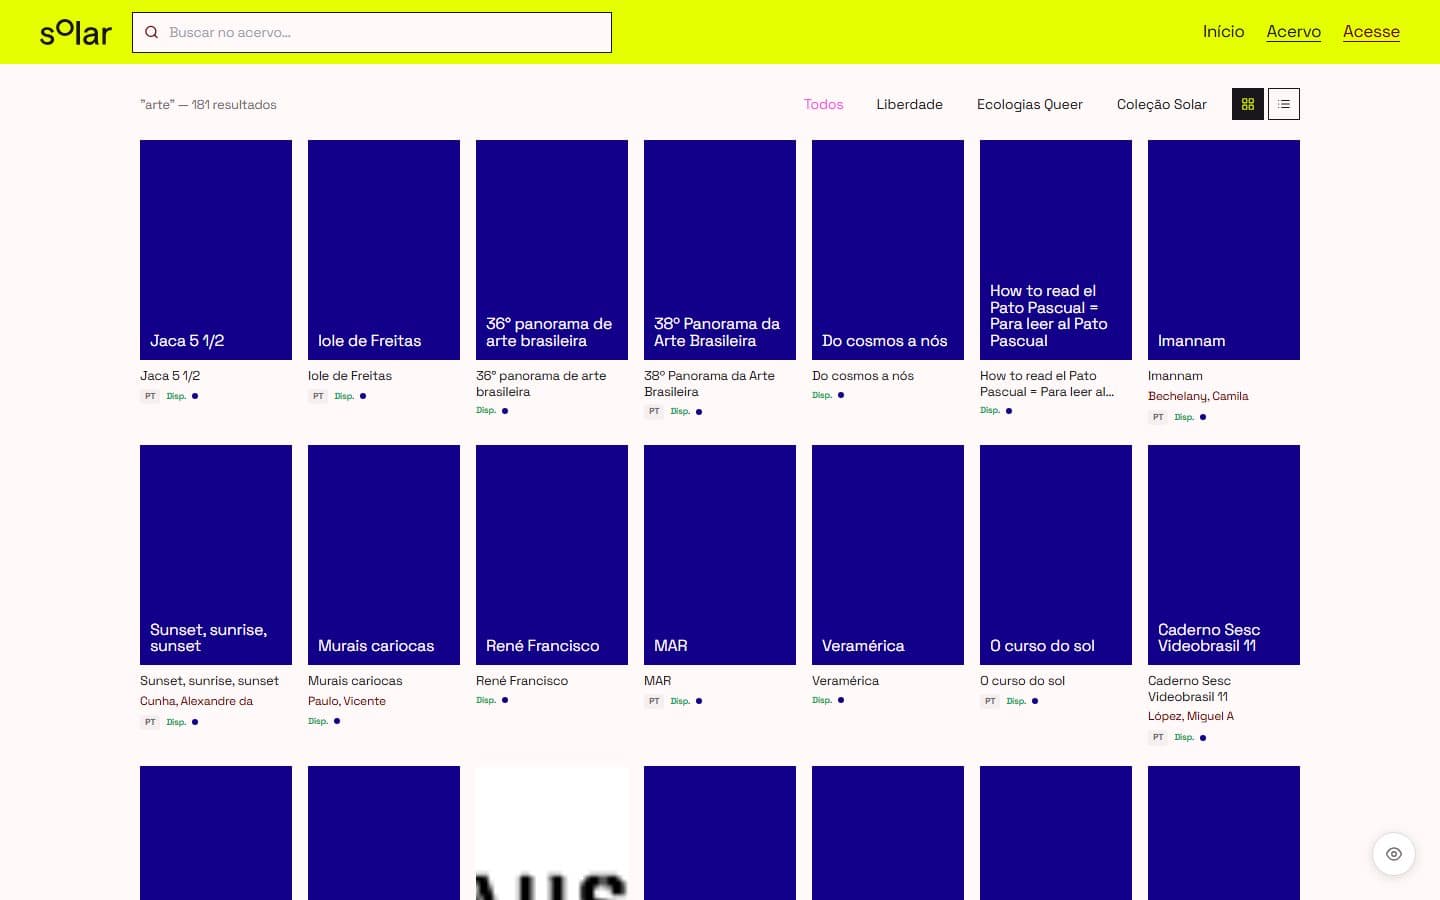Viewport: 1440px width, 900px height.
Task: Click PT language tag under Jaca 5 1/2
Action: click(x=150, y=396)
